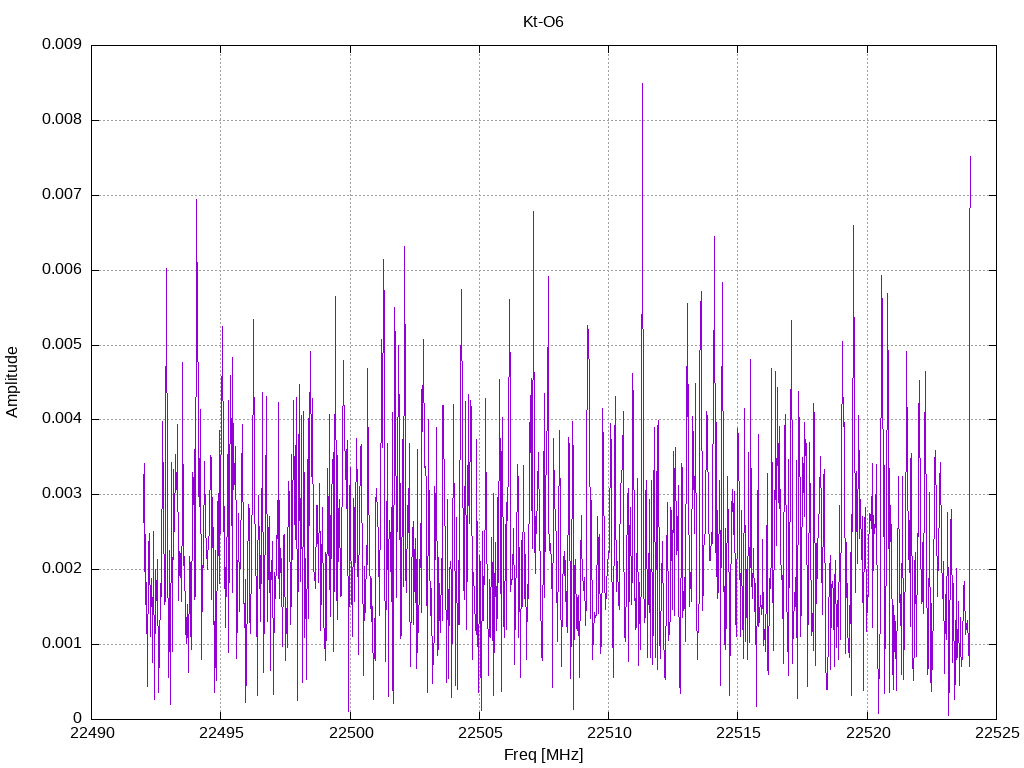Click y-axis tick label 0.002
Image resolution: width=1024 pixels, height=768 pixels.
click(62, 568)
